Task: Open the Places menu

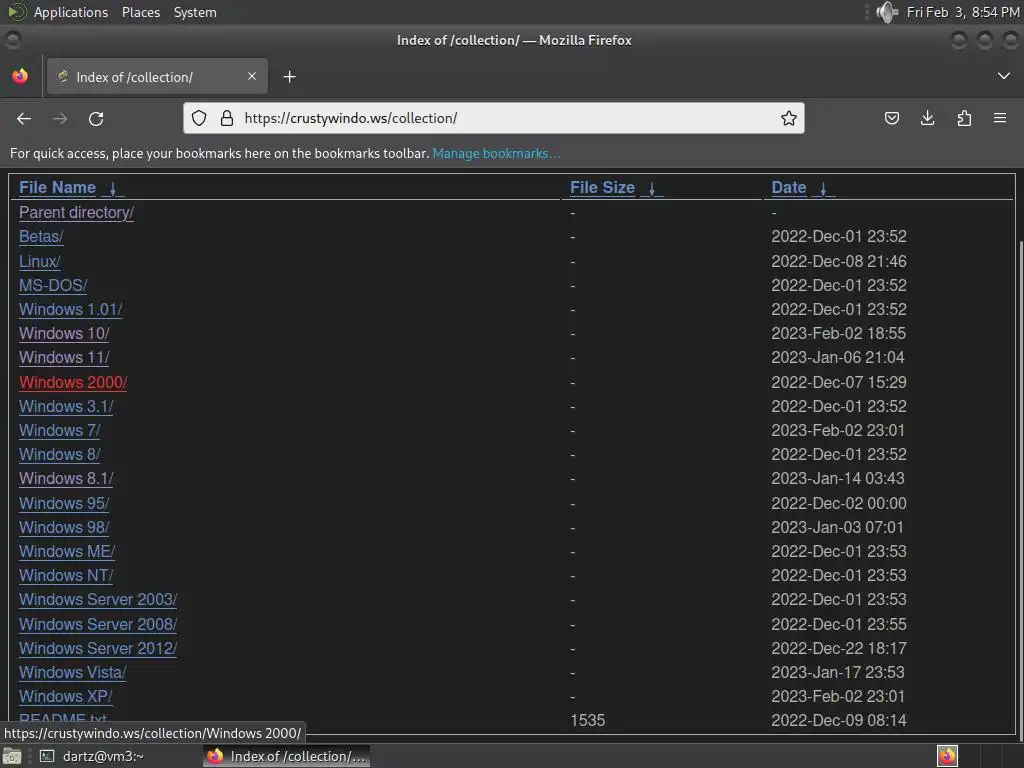Action: click(140, 12)
